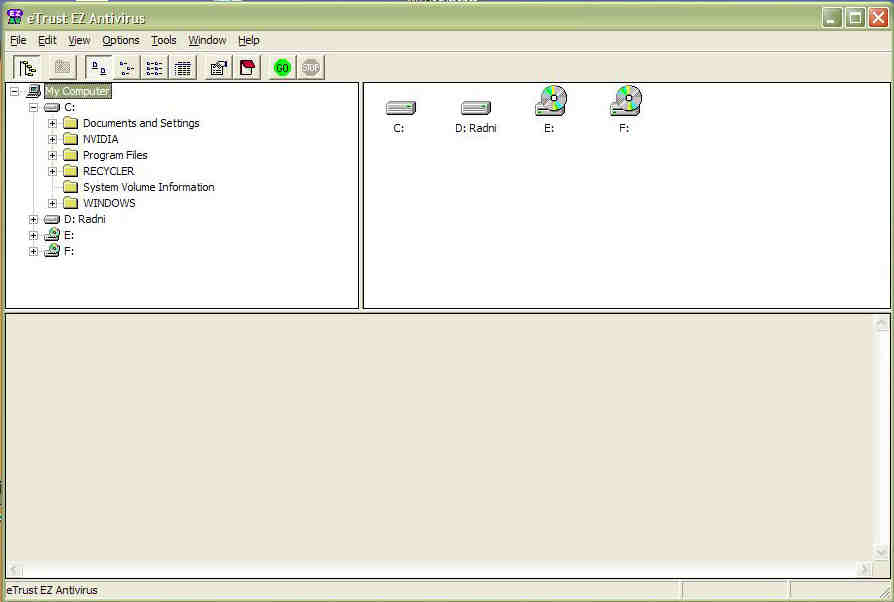Select the D: Radni drive icon
This screenshot has width=894, height=602.
[475, 108]
